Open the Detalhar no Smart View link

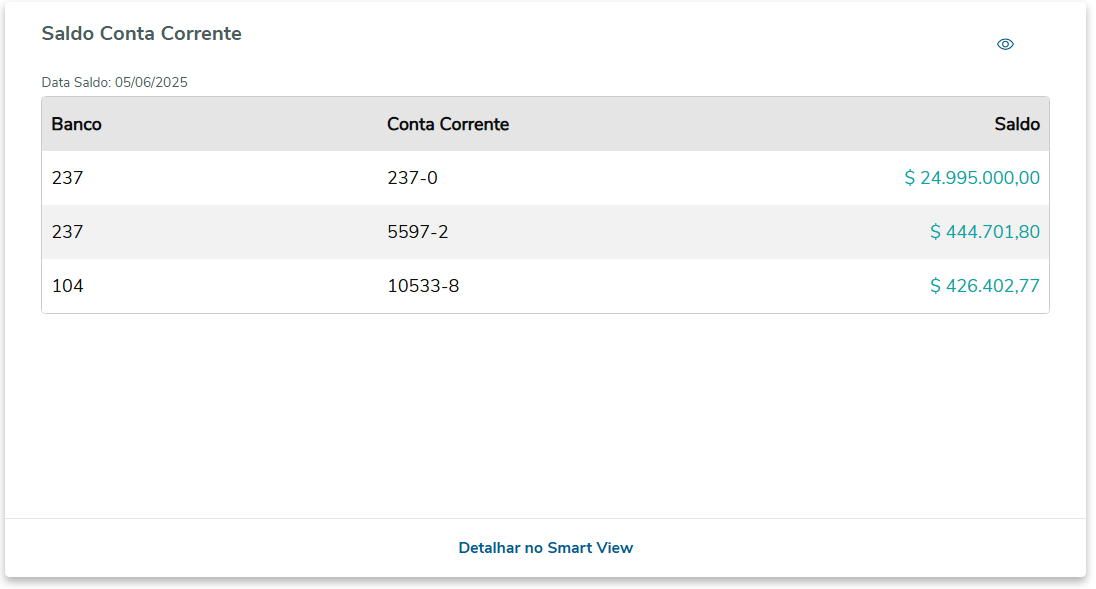coord(545,548)
